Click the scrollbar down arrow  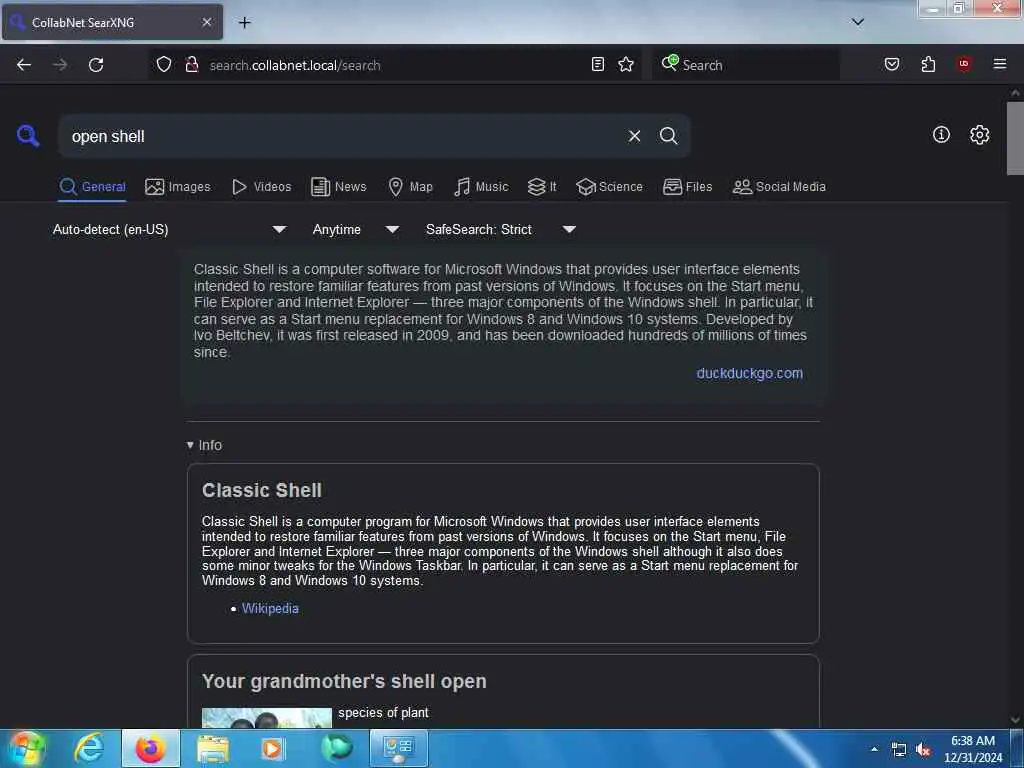(1015, 720)
